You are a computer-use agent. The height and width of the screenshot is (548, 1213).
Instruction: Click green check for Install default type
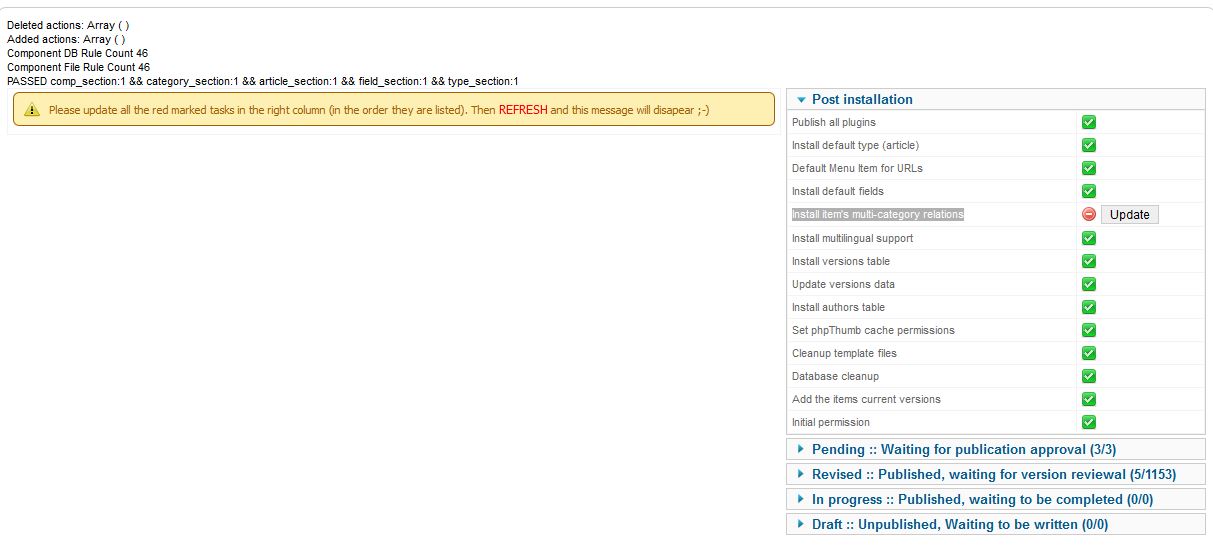click(x=1089, y=145)
